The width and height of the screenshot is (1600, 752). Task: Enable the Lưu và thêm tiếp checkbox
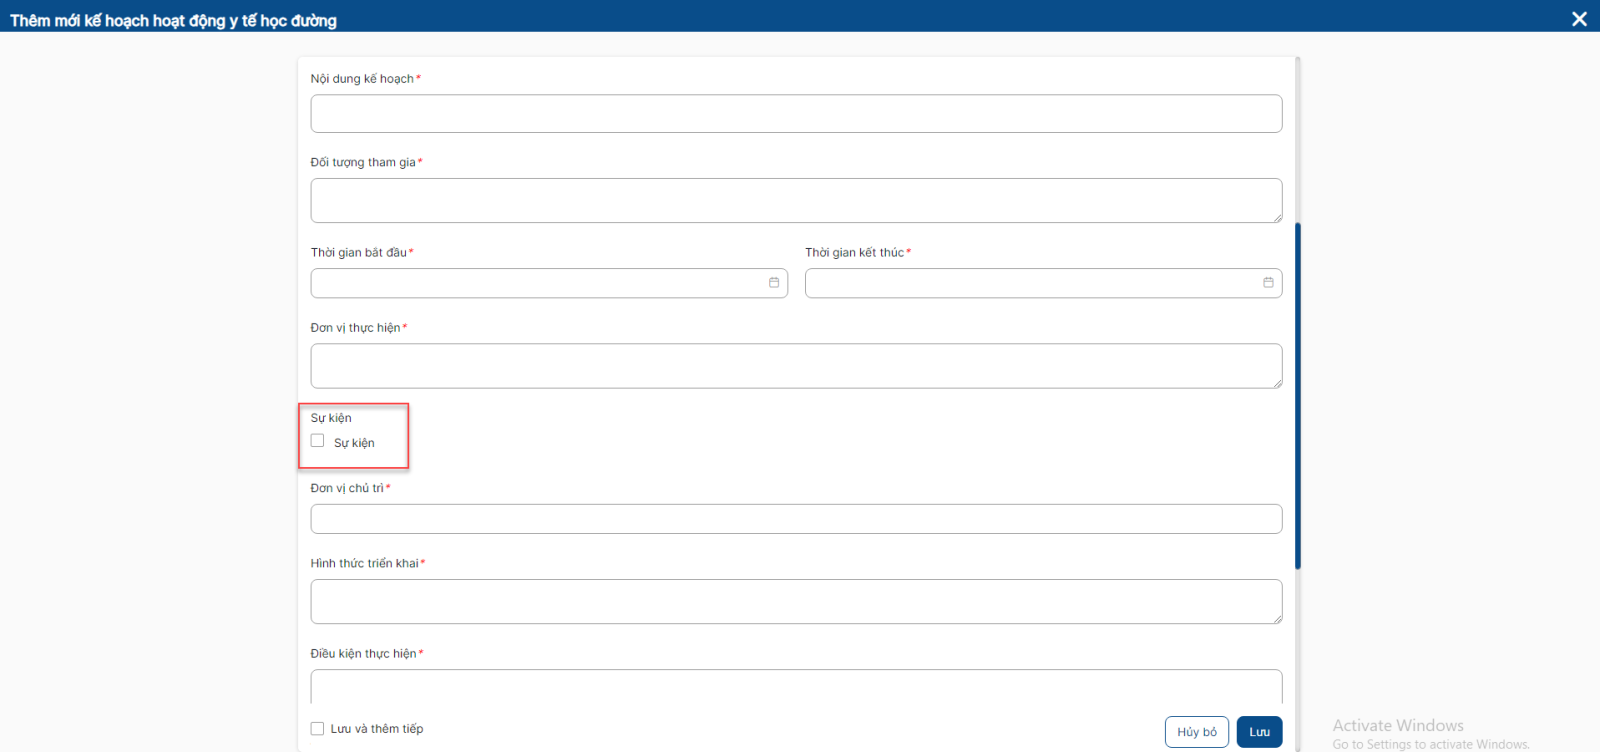coord(318,729)
